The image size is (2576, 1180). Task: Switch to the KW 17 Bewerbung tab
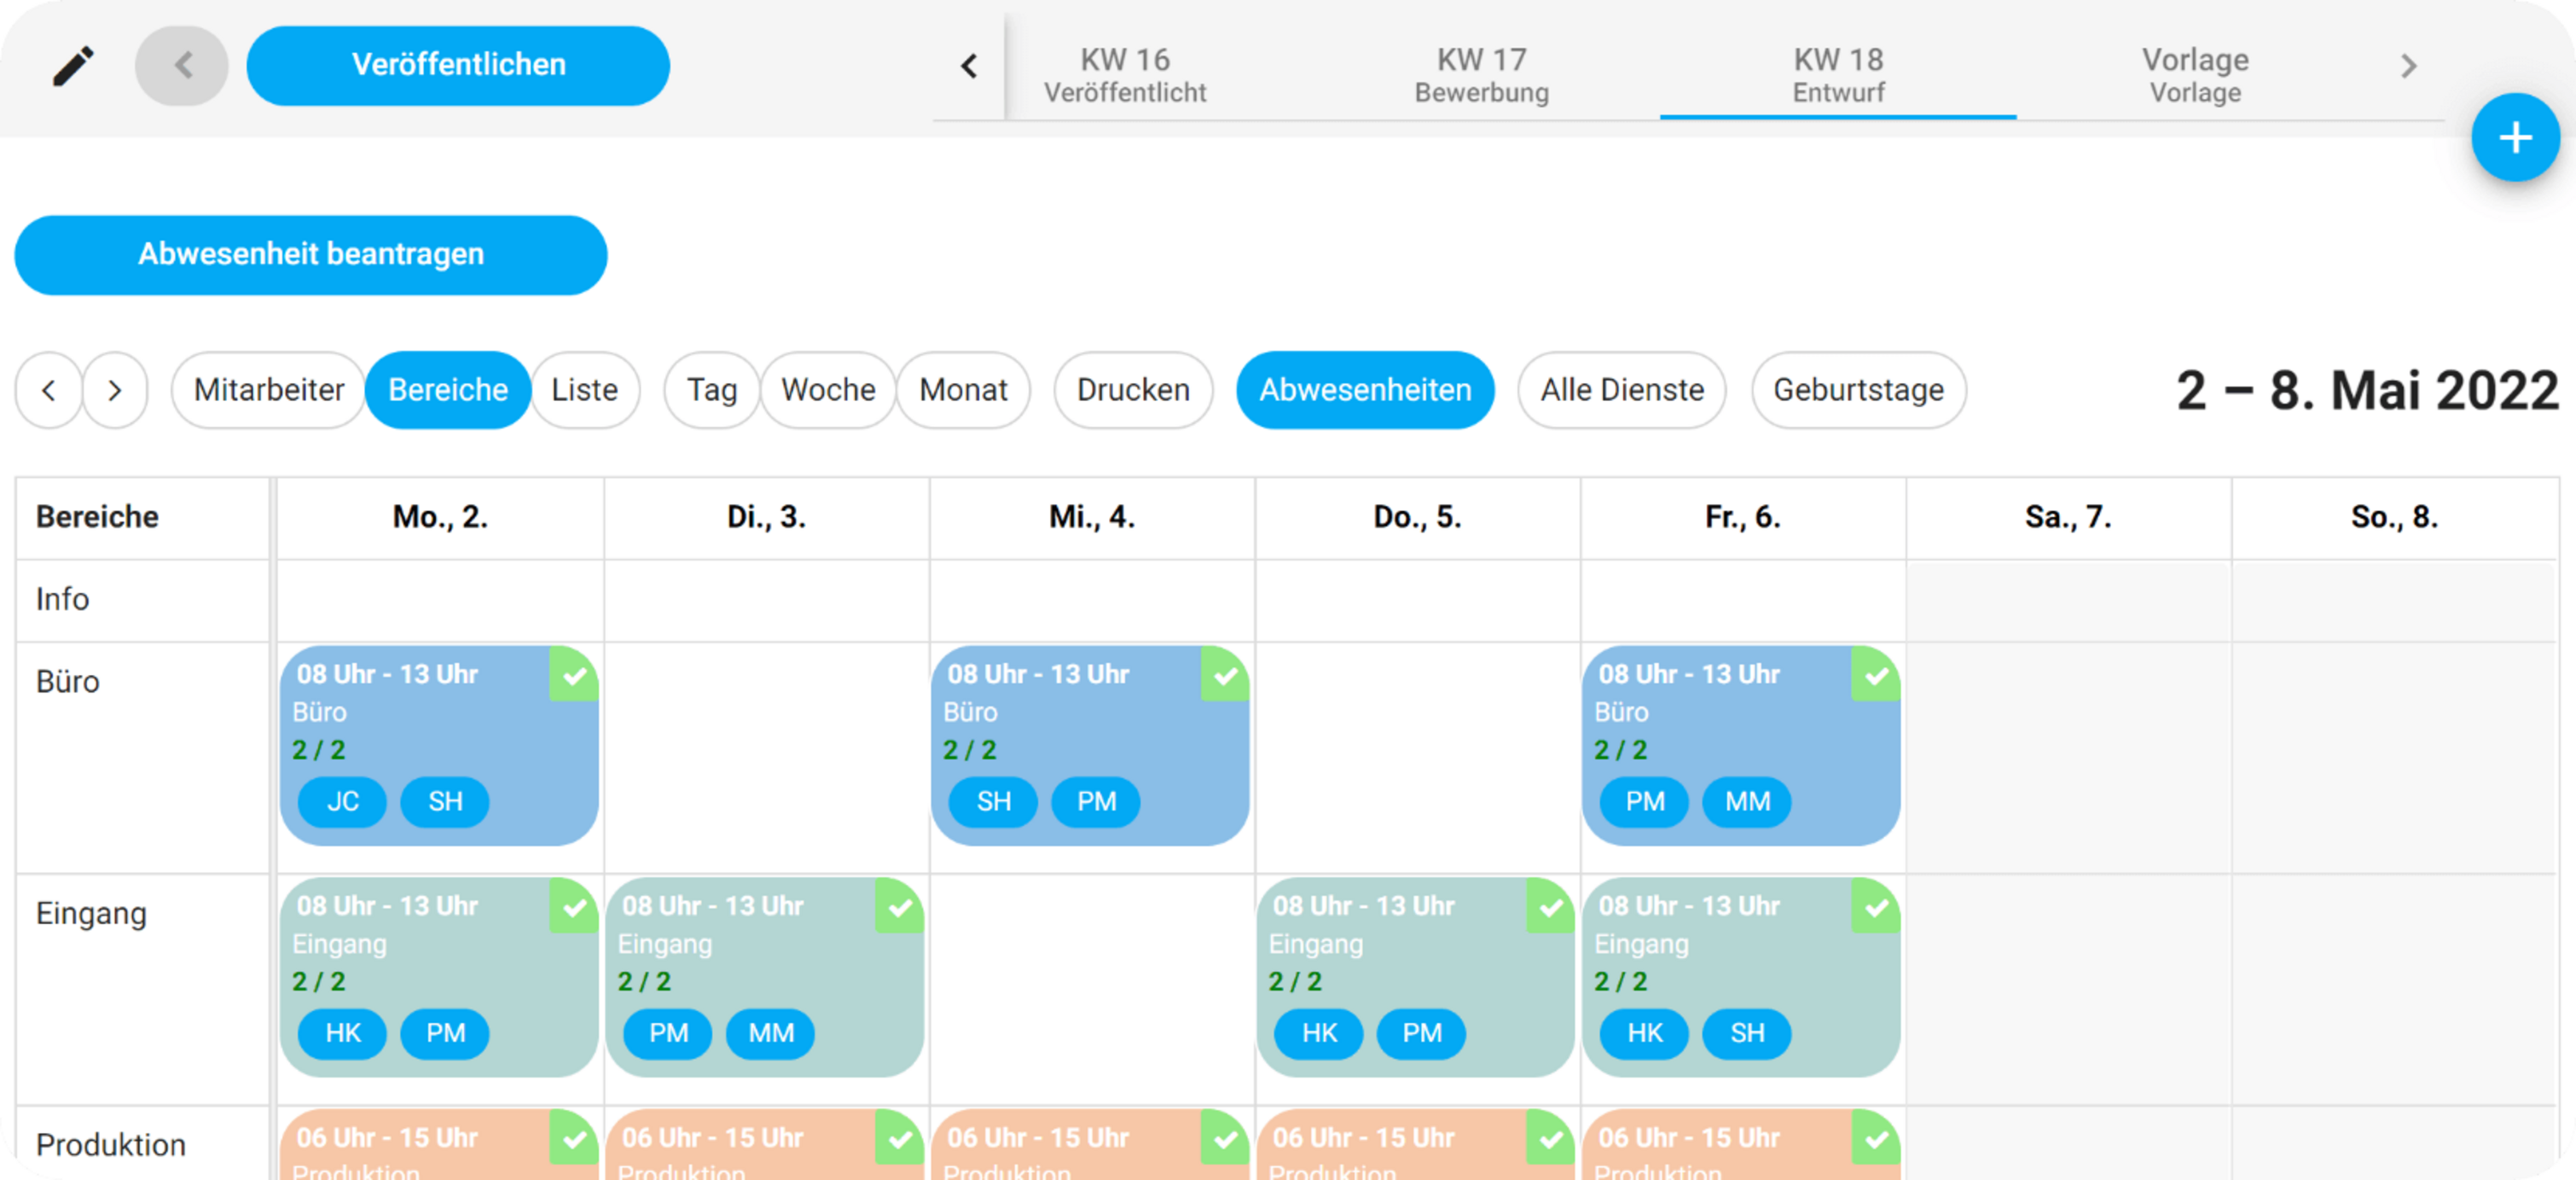[x=1480, y=75]
